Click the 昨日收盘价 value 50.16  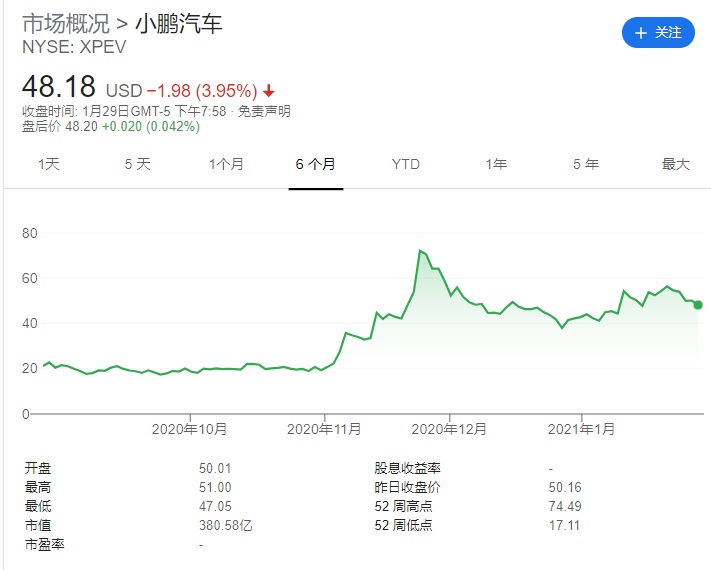click(565, 487)
